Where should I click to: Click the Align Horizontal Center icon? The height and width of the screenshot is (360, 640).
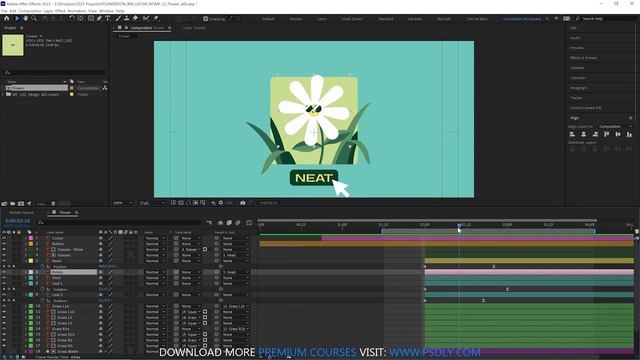pos(584,134)
